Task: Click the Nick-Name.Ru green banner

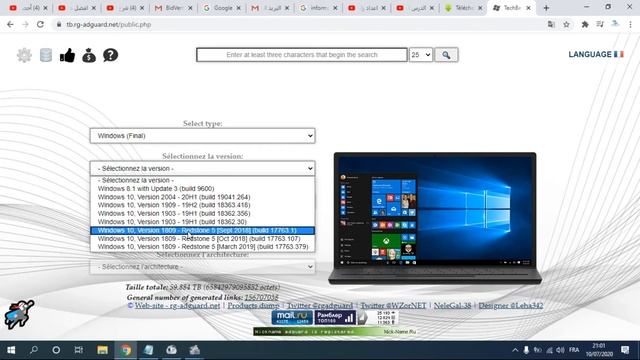Action: click(x=335, y=331)
